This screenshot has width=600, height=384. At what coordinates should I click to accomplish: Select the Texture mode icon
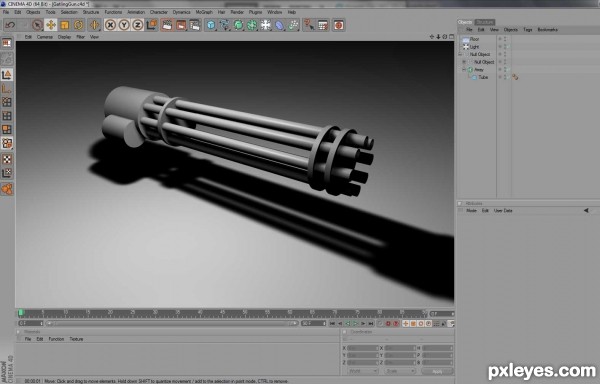point(7,159)
